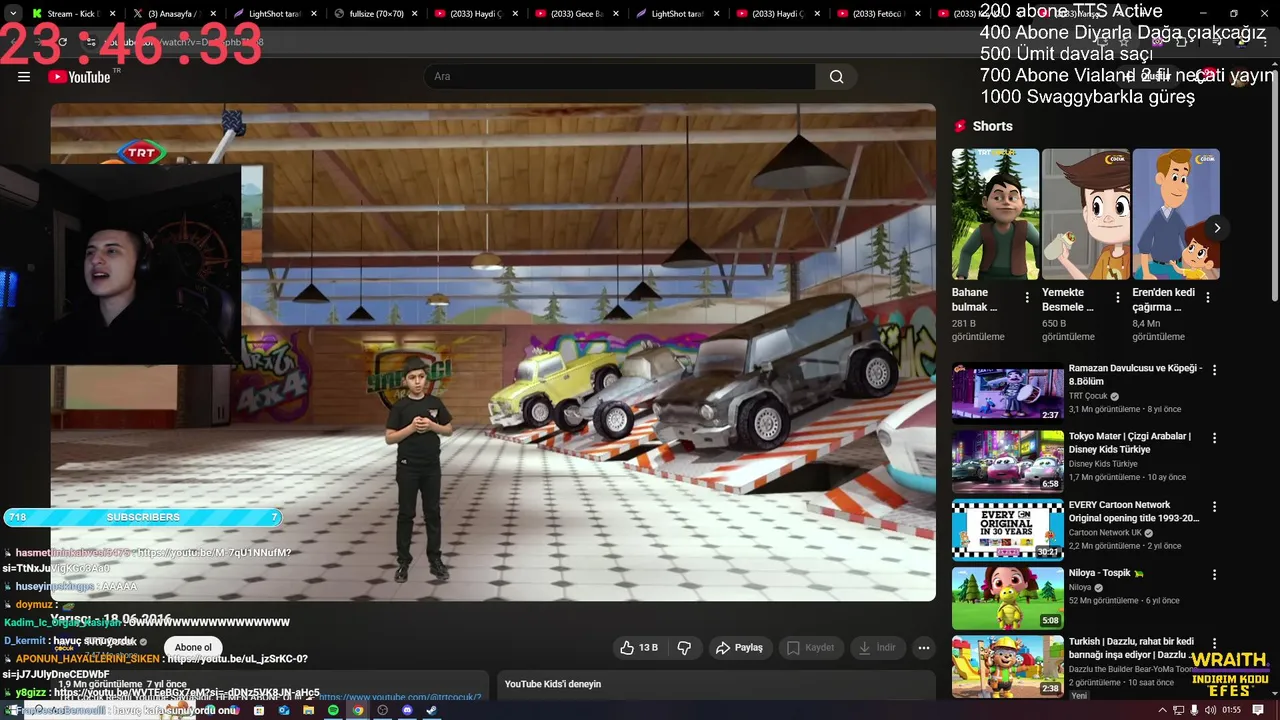Open Steam from the taskbar
The image size is (1280, 720).
pyautogui.click(x=432, y=710)
